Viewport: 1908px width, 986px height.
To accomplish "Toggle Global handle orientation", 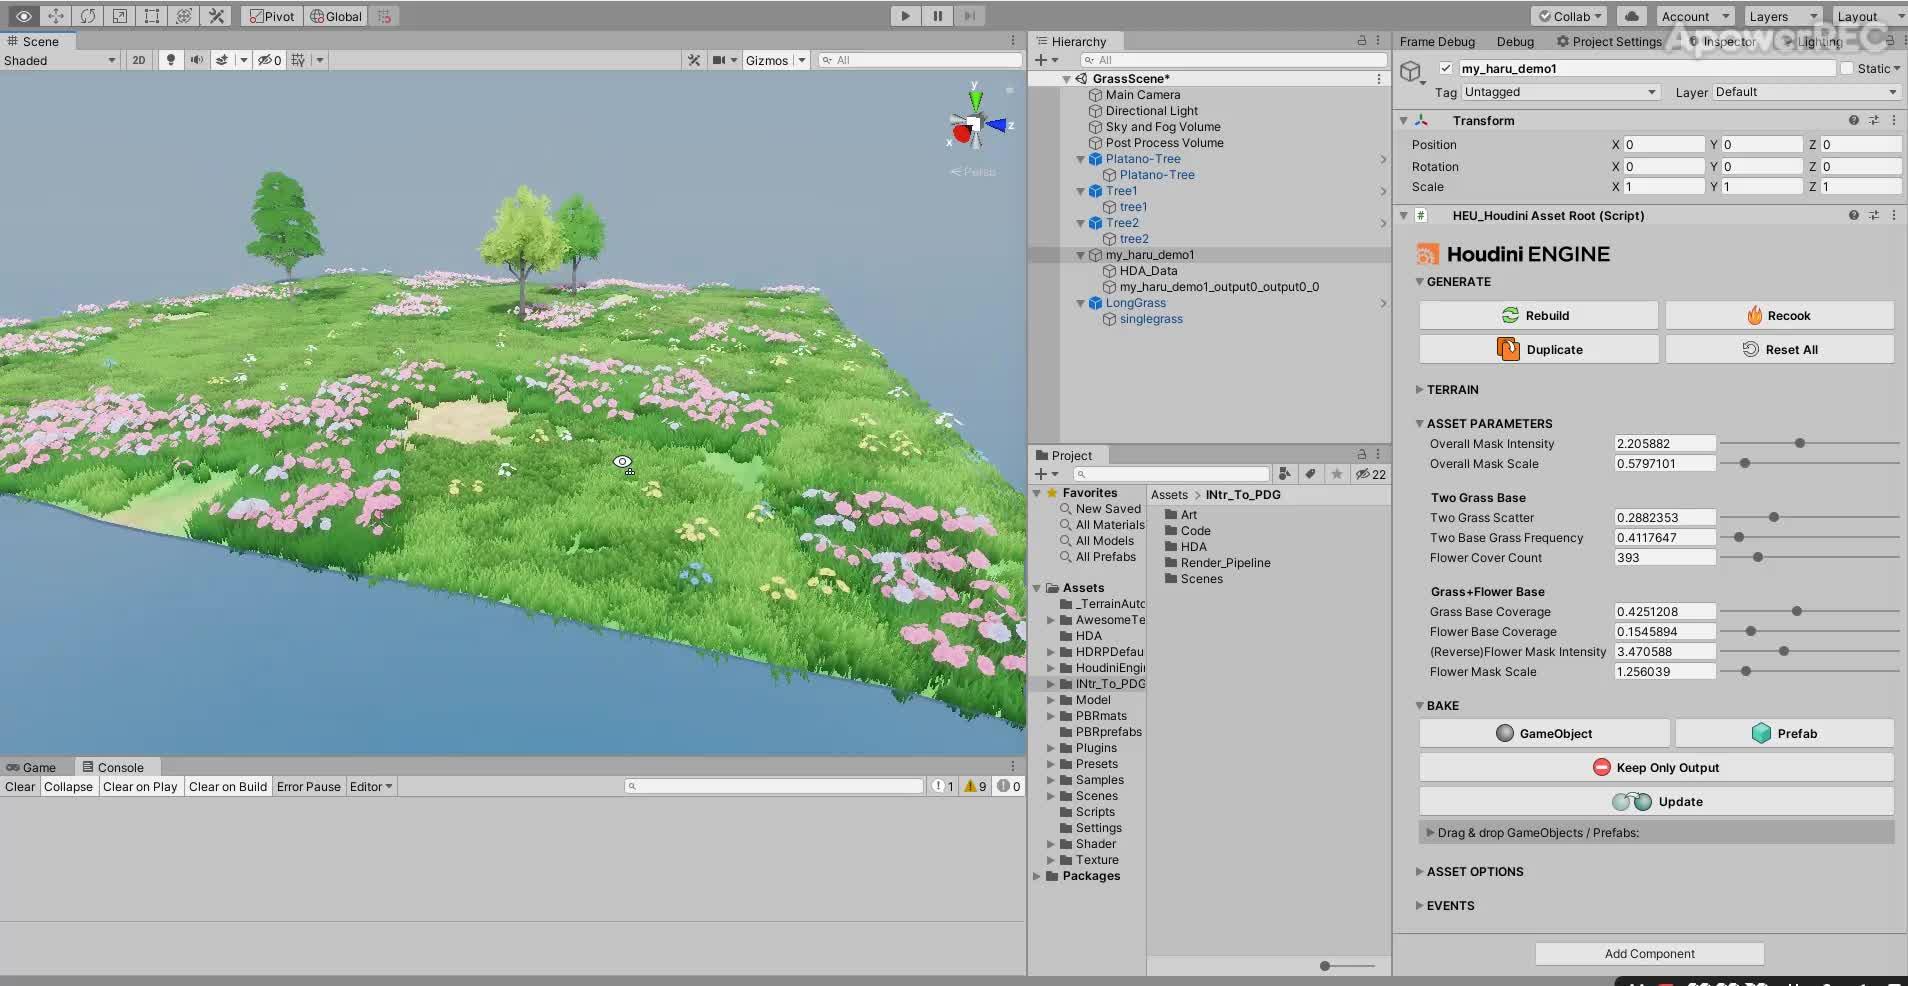I will (x=336, y=16).
